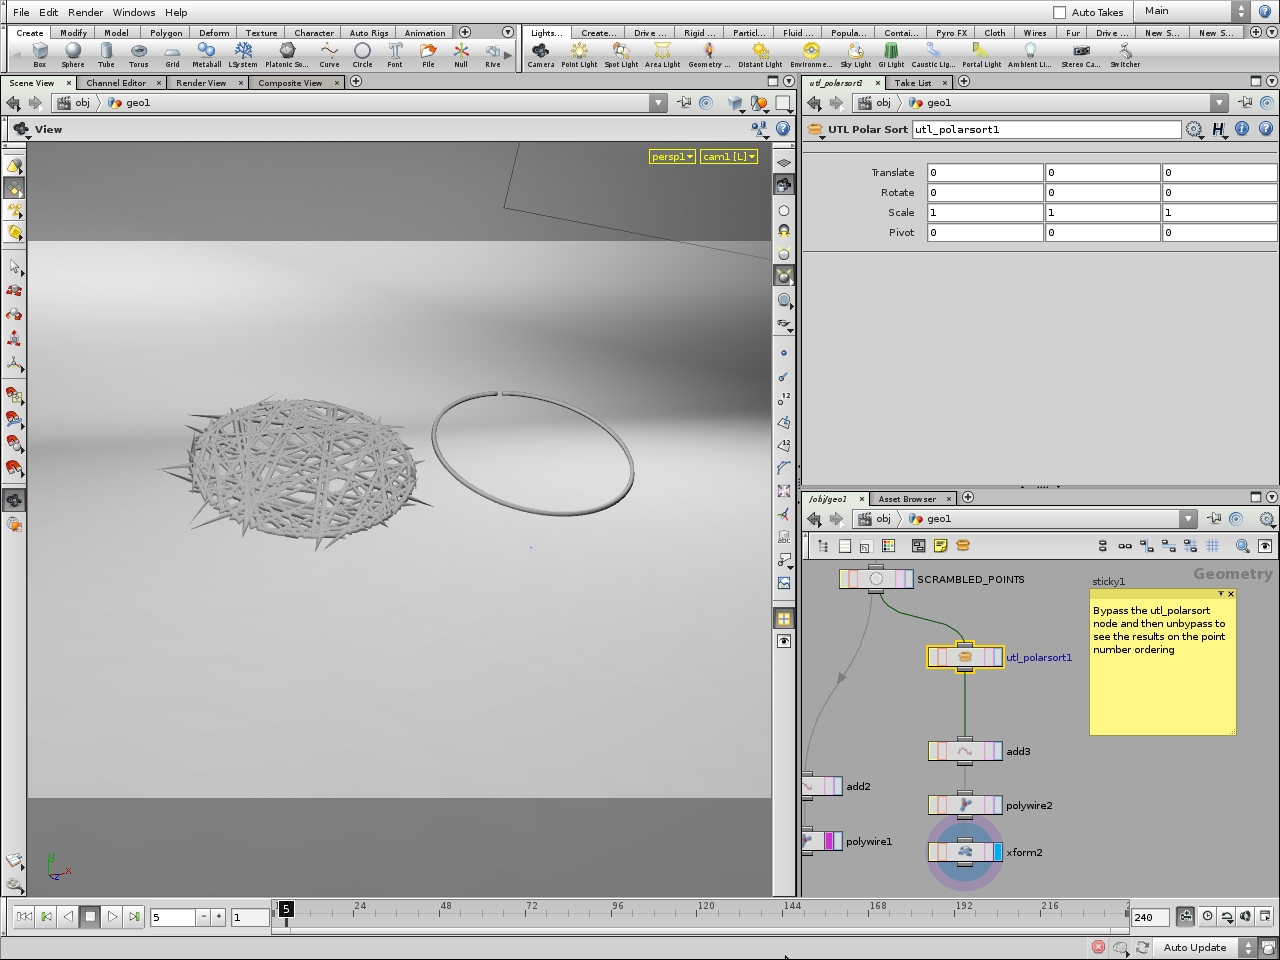Open the persp1 viewport dropdown
The width and height of the screenshot is (1280, 960).
click(x=672, y=156)
